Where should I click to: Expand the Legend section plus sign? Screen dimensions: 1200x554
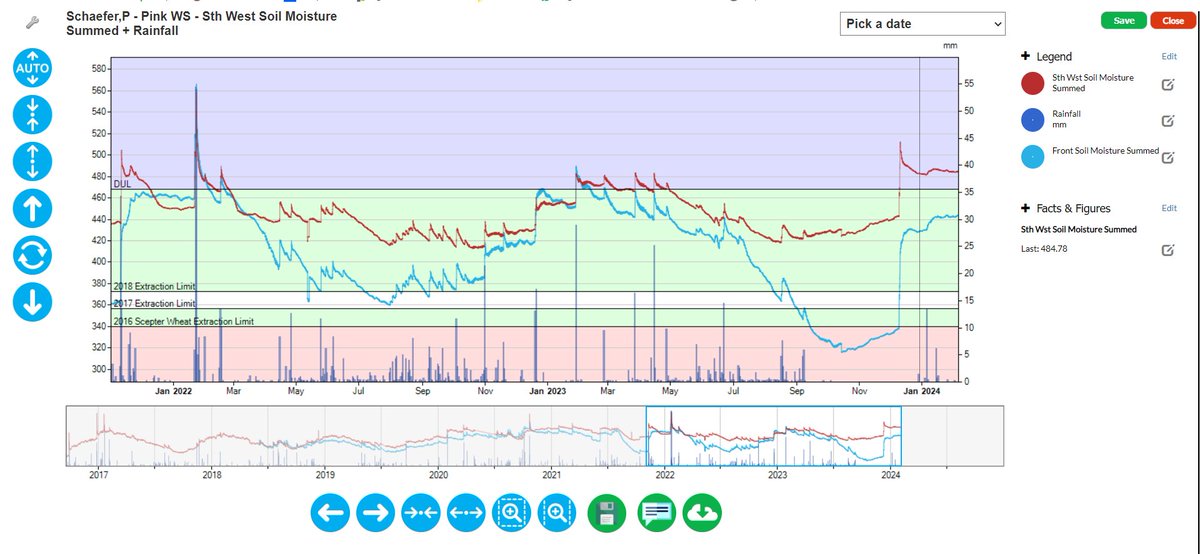coord(1026,57)
